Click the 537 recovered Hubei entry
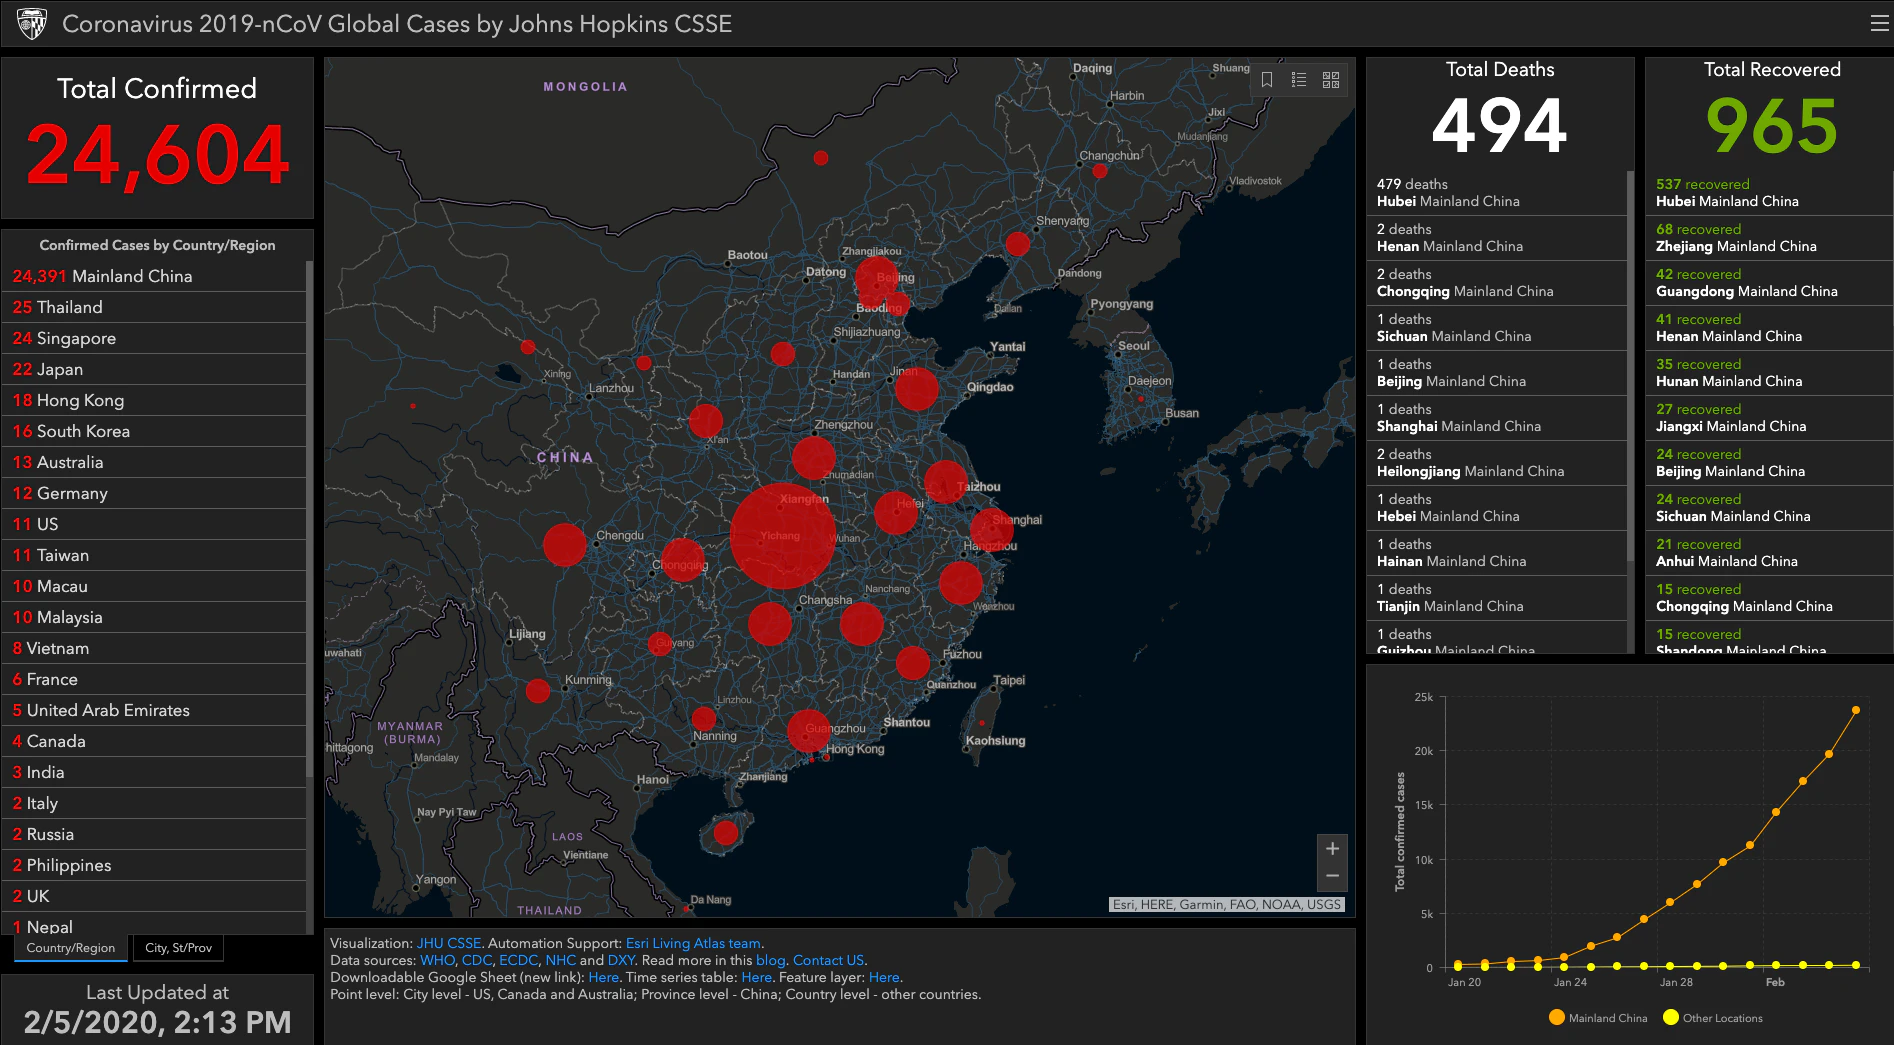 point(1768,192)
